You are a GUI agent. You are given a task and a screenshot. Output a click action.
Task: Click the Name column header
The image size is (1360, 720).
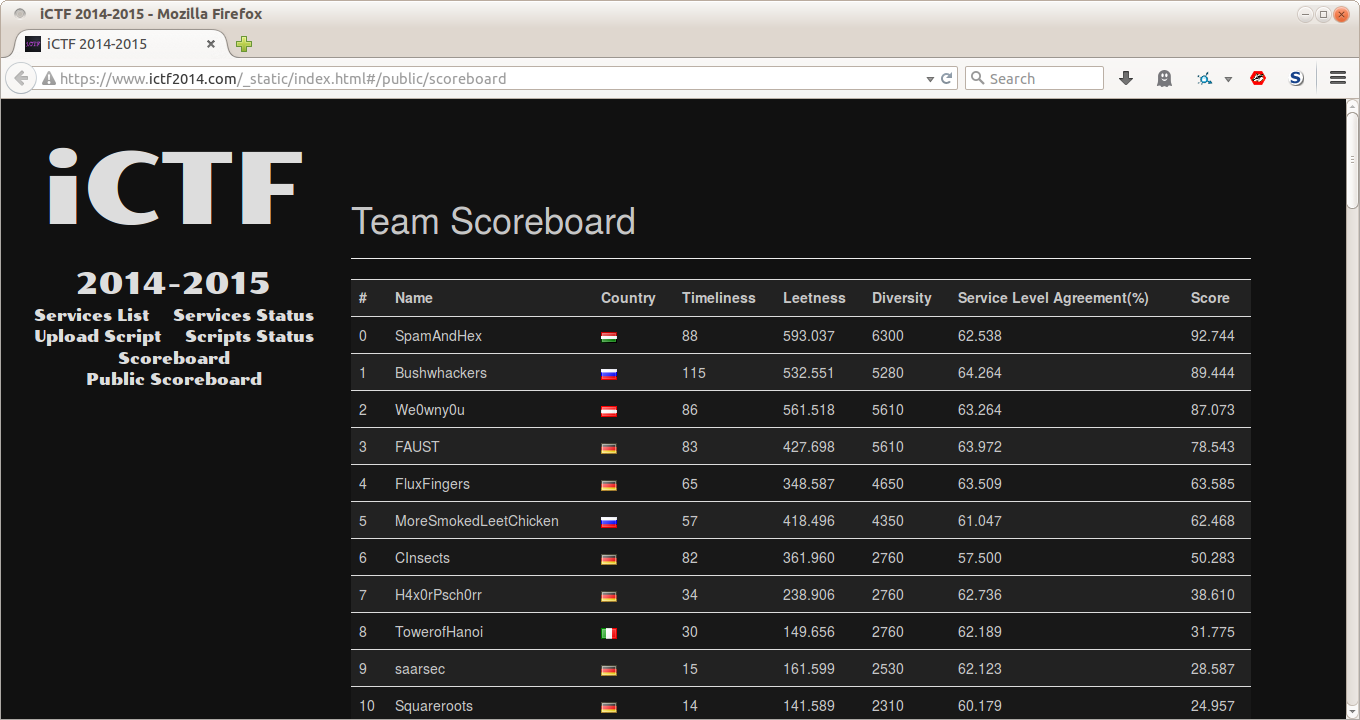click(414, 298)
